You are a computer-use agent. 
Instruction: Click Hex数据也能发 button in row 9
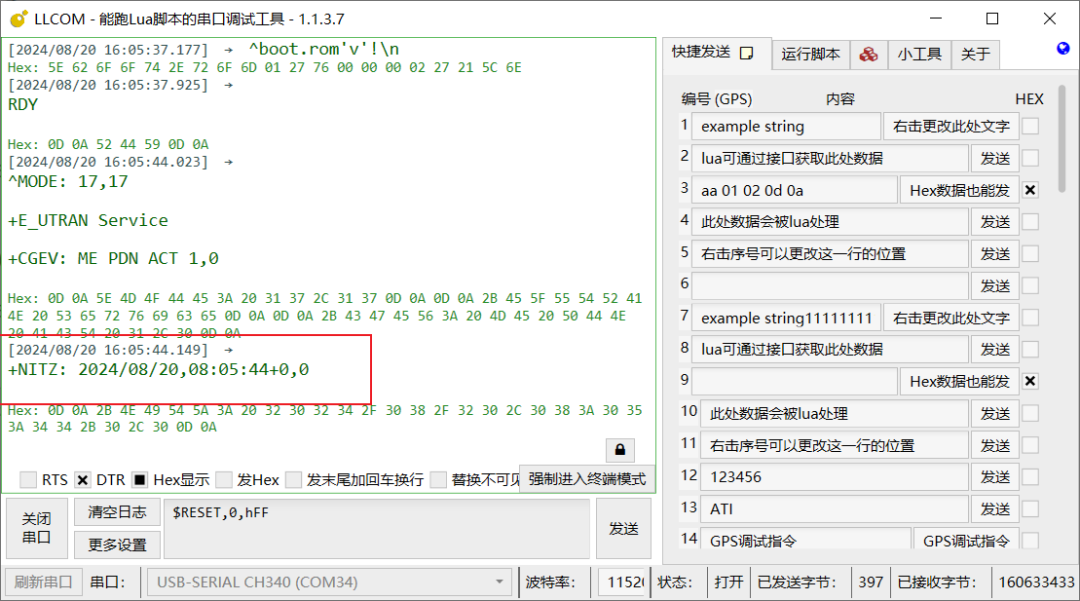click(x=959, y=381)
